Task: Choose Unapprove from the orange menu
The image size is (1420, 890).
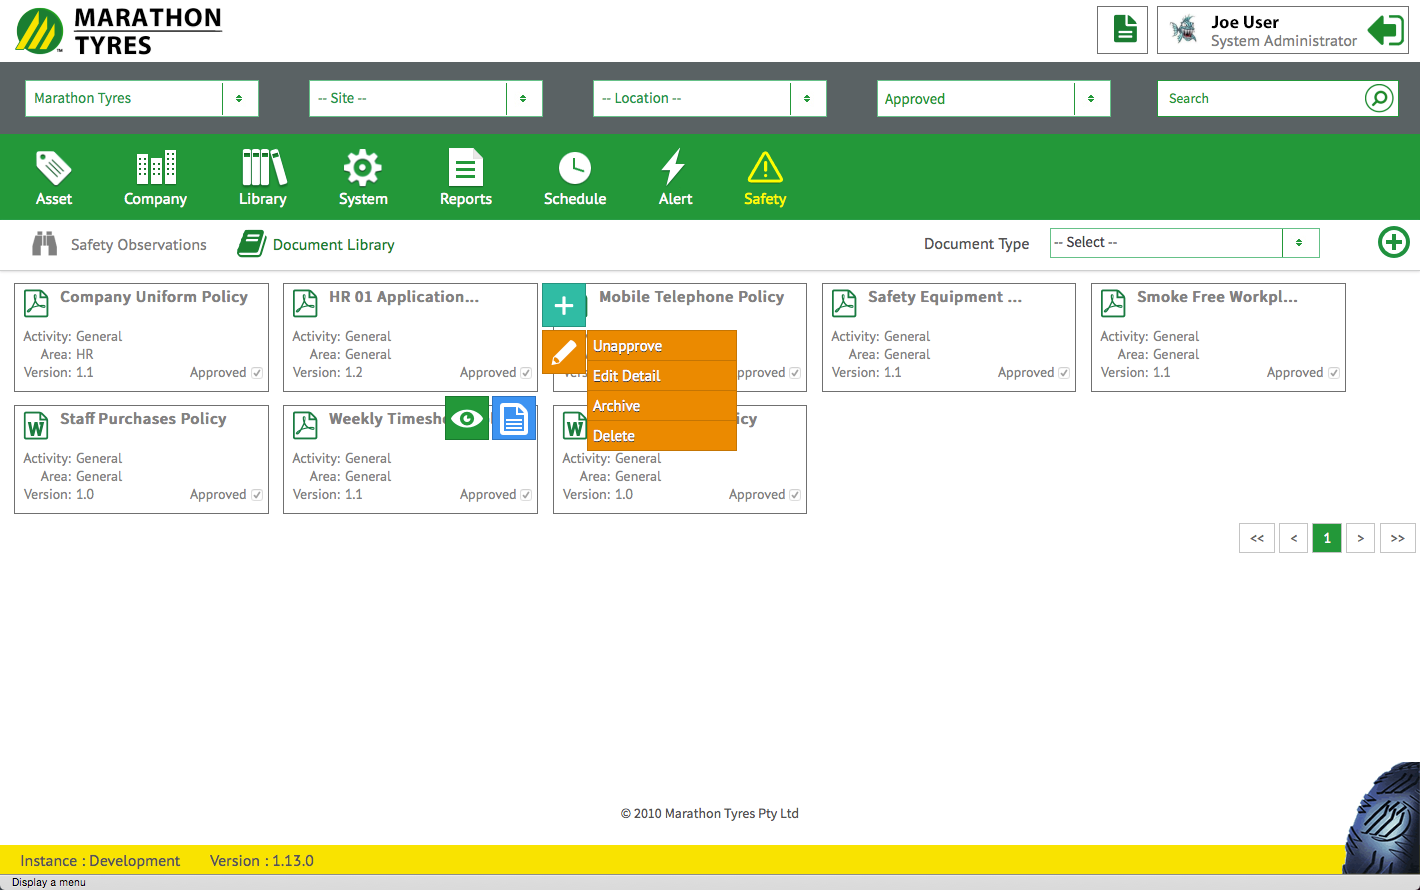Action: (x=661, y=346)
